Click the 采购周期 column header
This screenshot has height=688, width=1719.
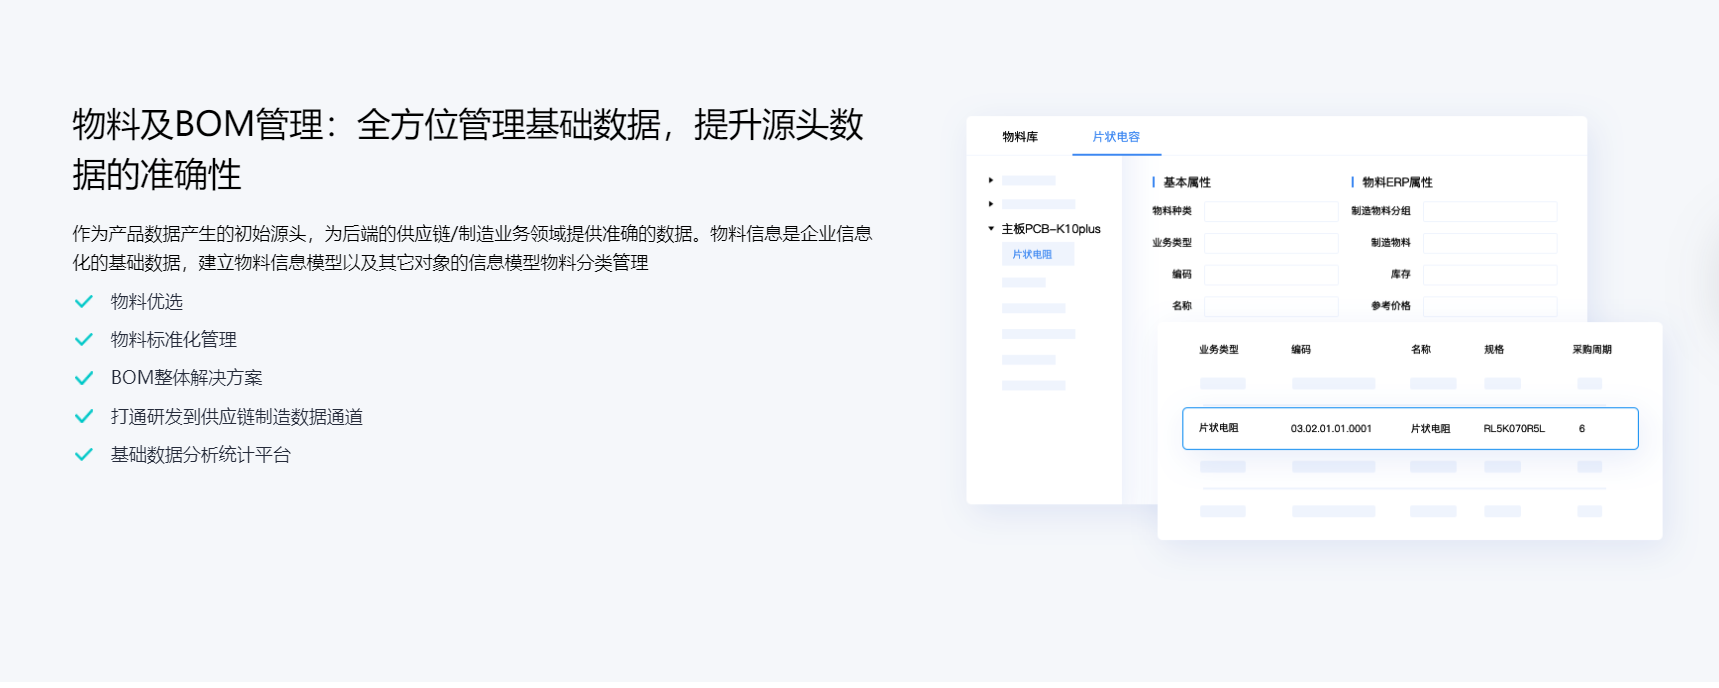[1592, 350]
